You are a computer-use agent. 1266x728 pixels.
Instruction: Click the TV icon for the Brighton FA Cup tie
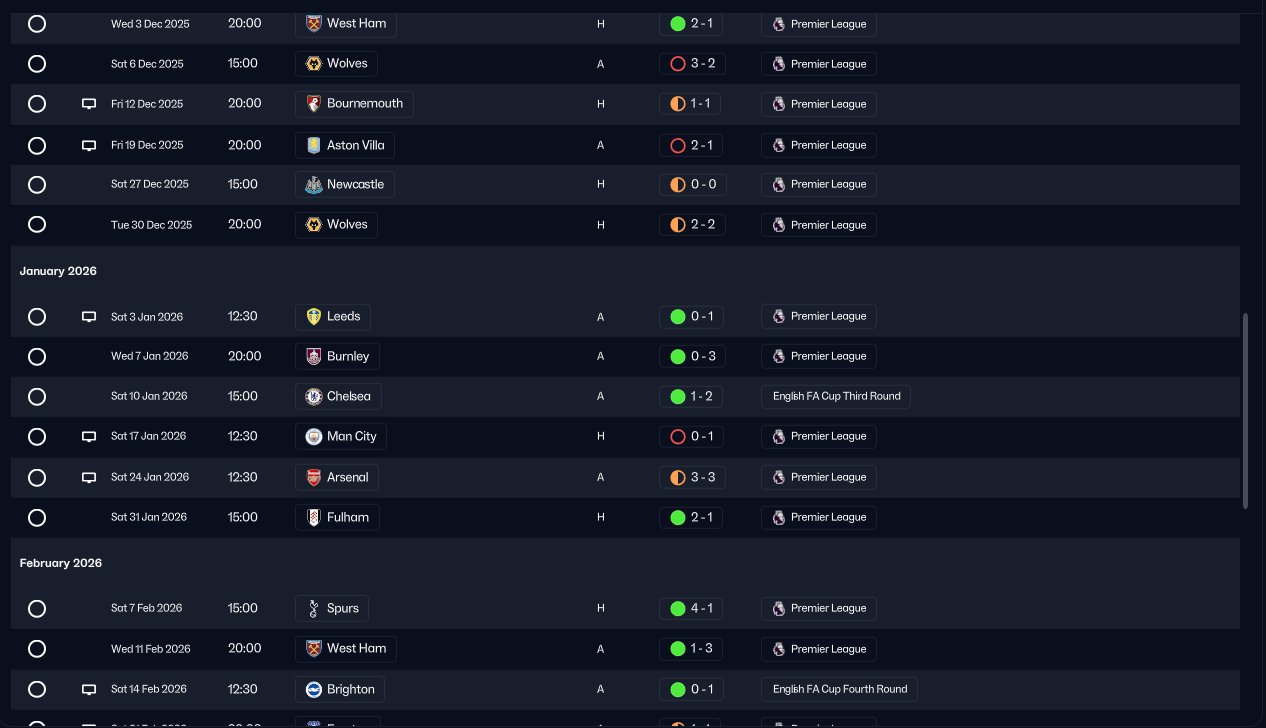tap(88, 690)
